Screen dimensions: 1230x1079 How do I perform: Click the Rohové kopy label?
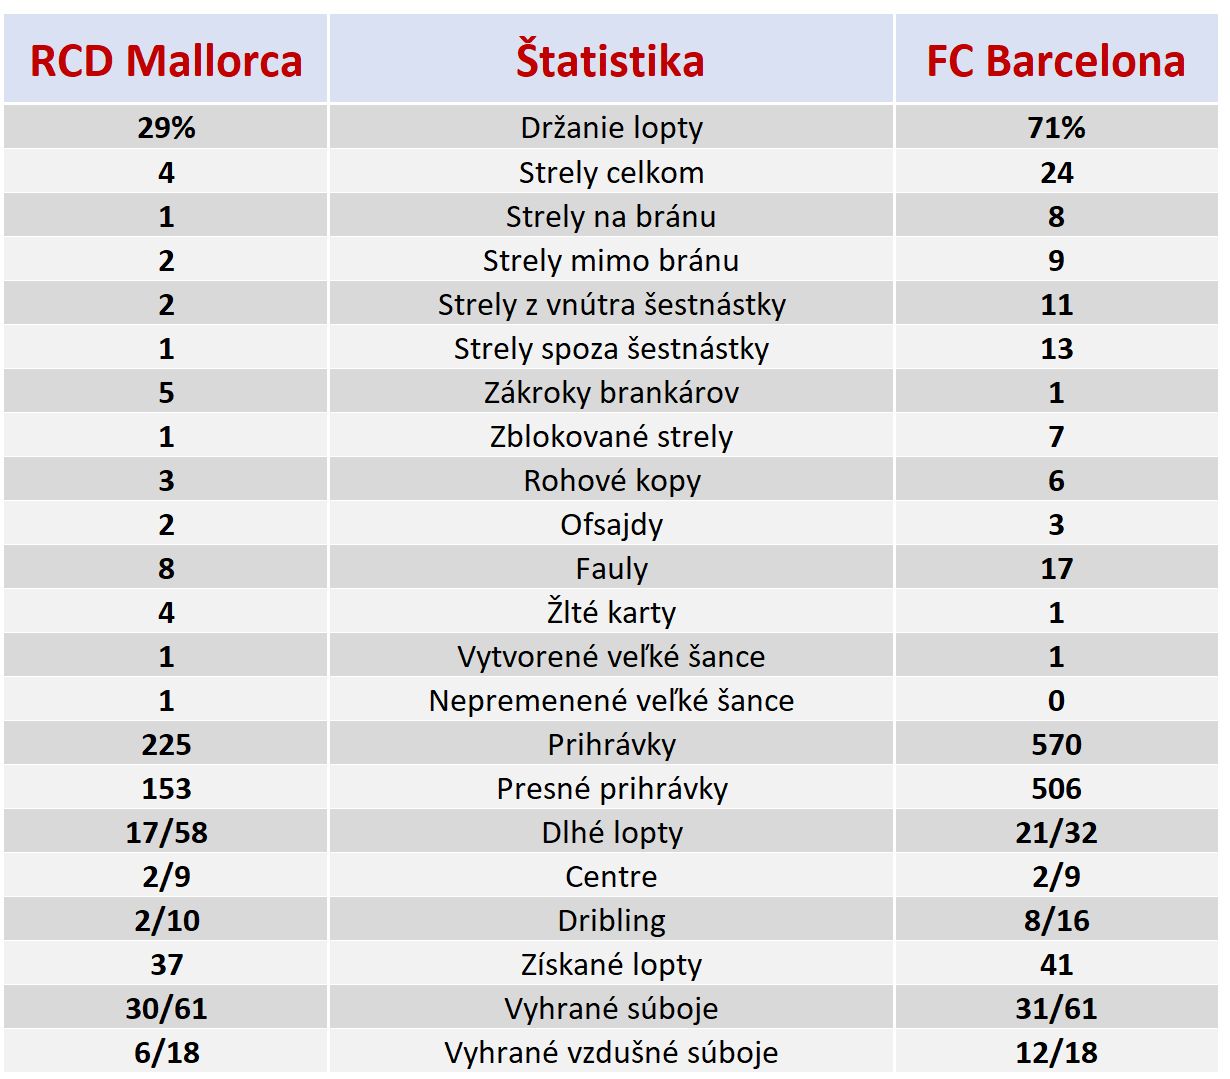coord(611,480)
